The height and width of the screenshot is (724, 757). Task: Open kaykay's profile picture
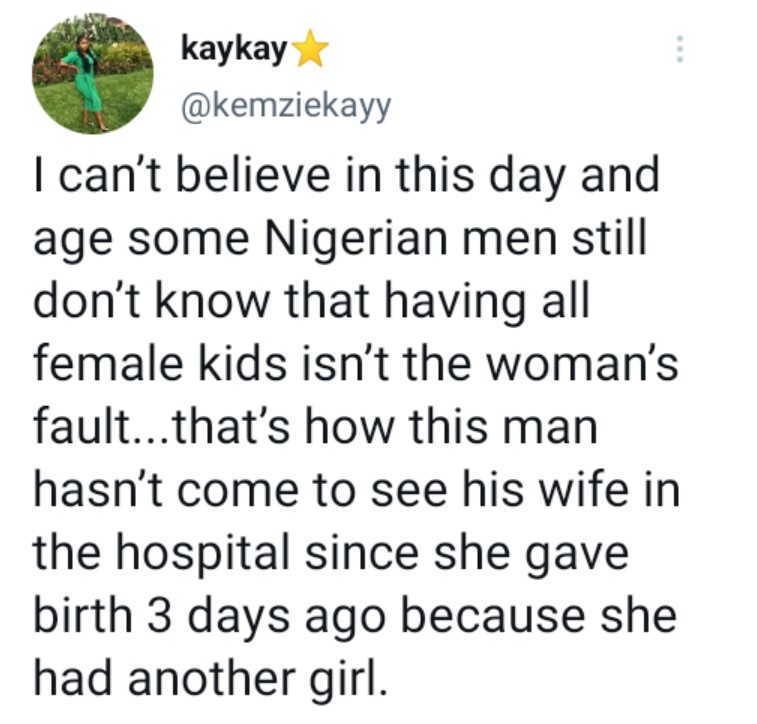(x=93, y=73)
